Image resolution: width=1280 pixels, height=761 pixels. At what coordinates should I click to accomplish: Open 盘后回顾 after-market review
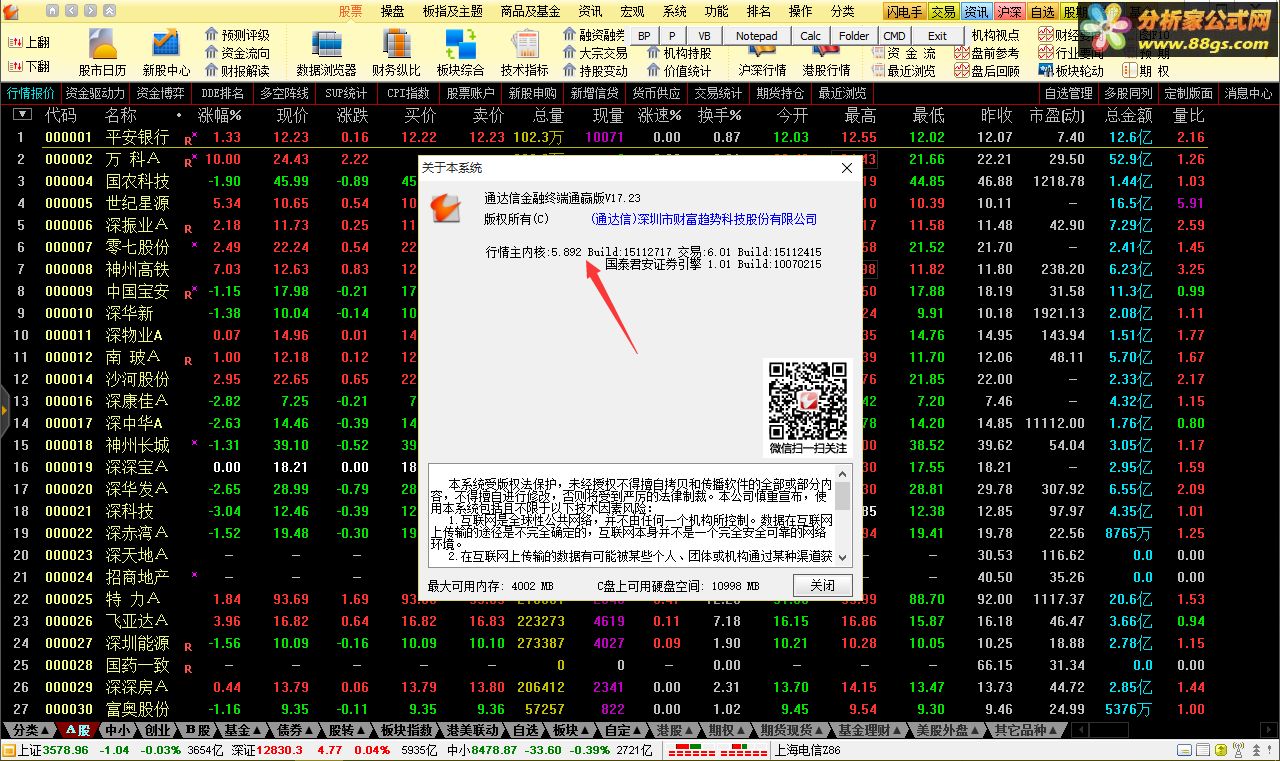click(x=987, y=71)
